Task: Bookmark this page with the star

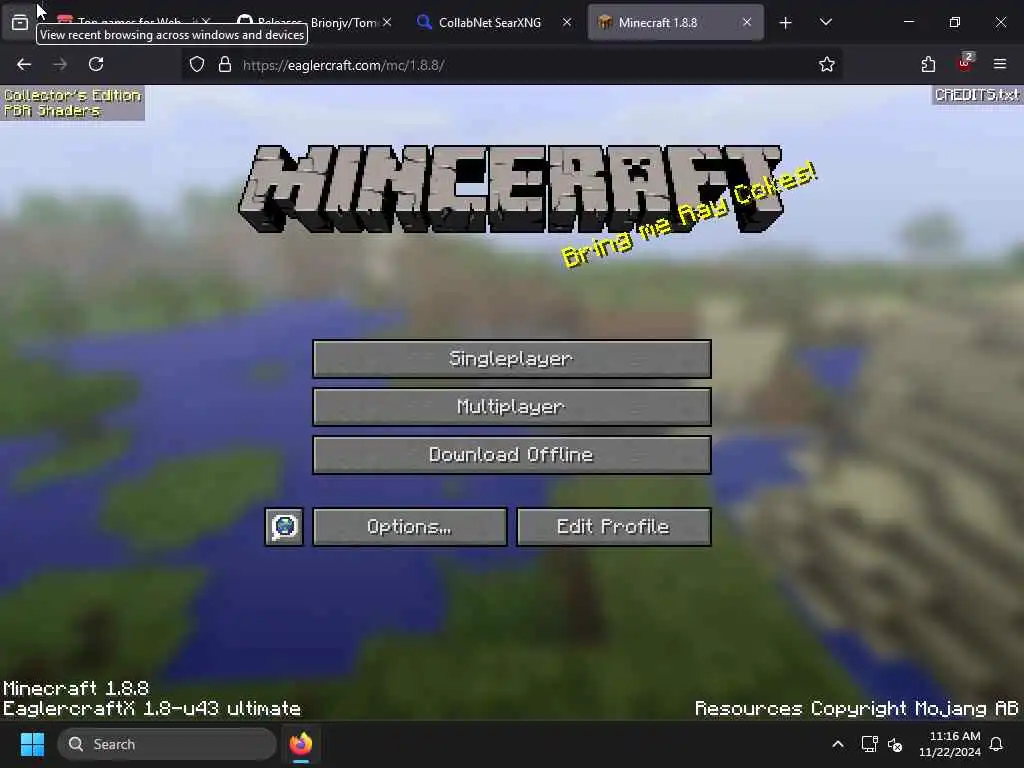Action: (827, 64)
